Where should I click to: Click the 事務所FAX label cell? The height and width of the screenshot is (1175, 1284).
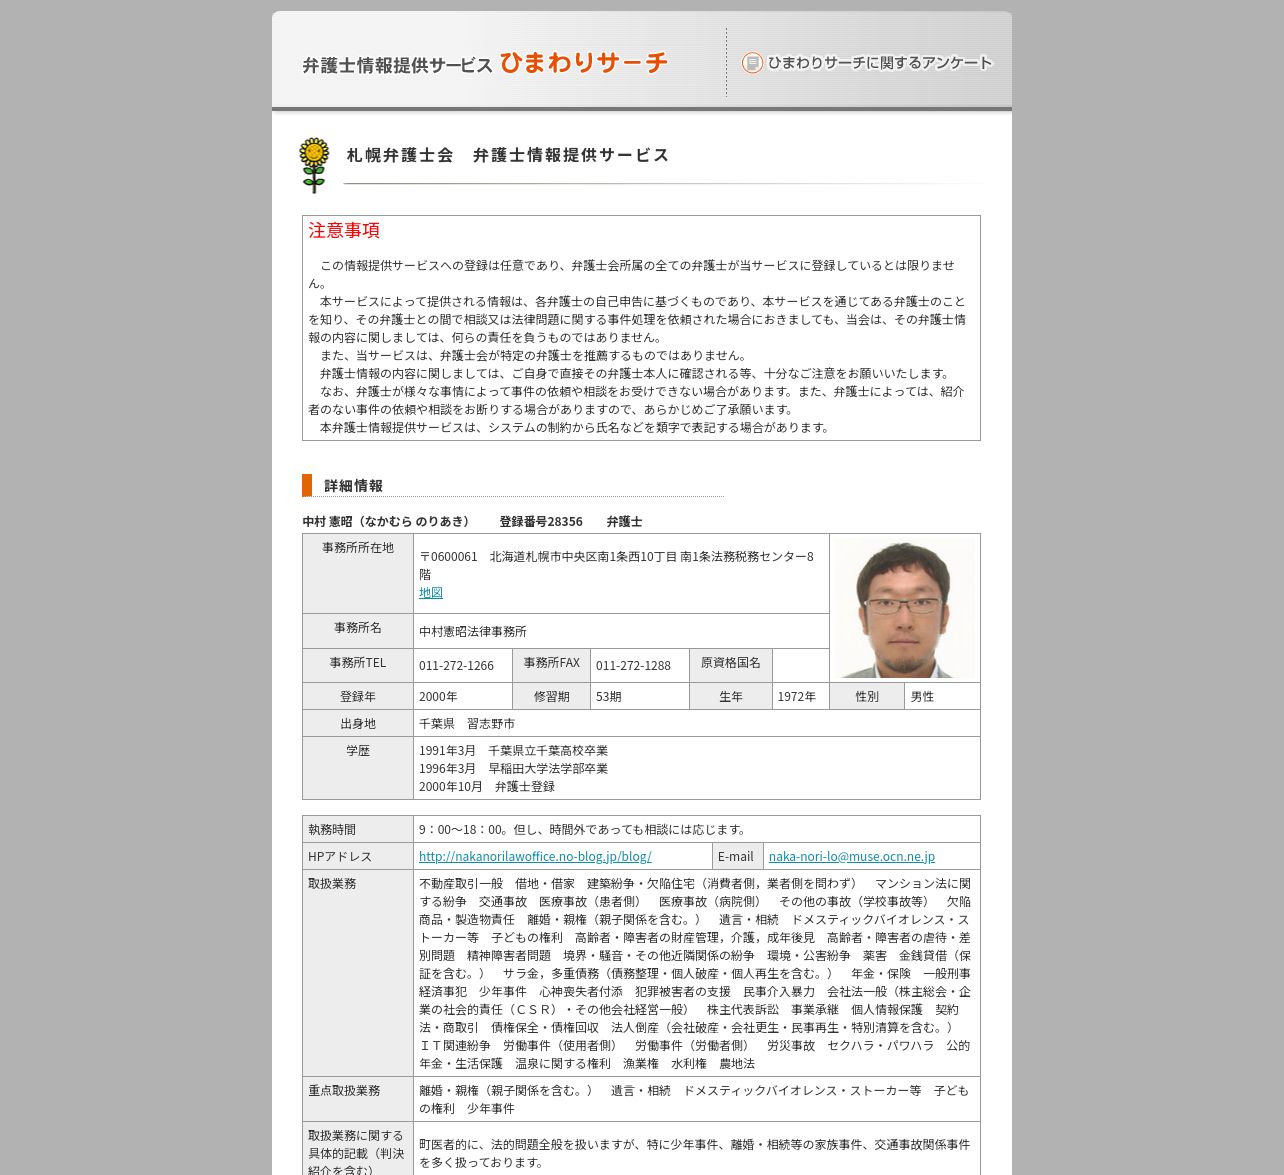tap(551, 666)
